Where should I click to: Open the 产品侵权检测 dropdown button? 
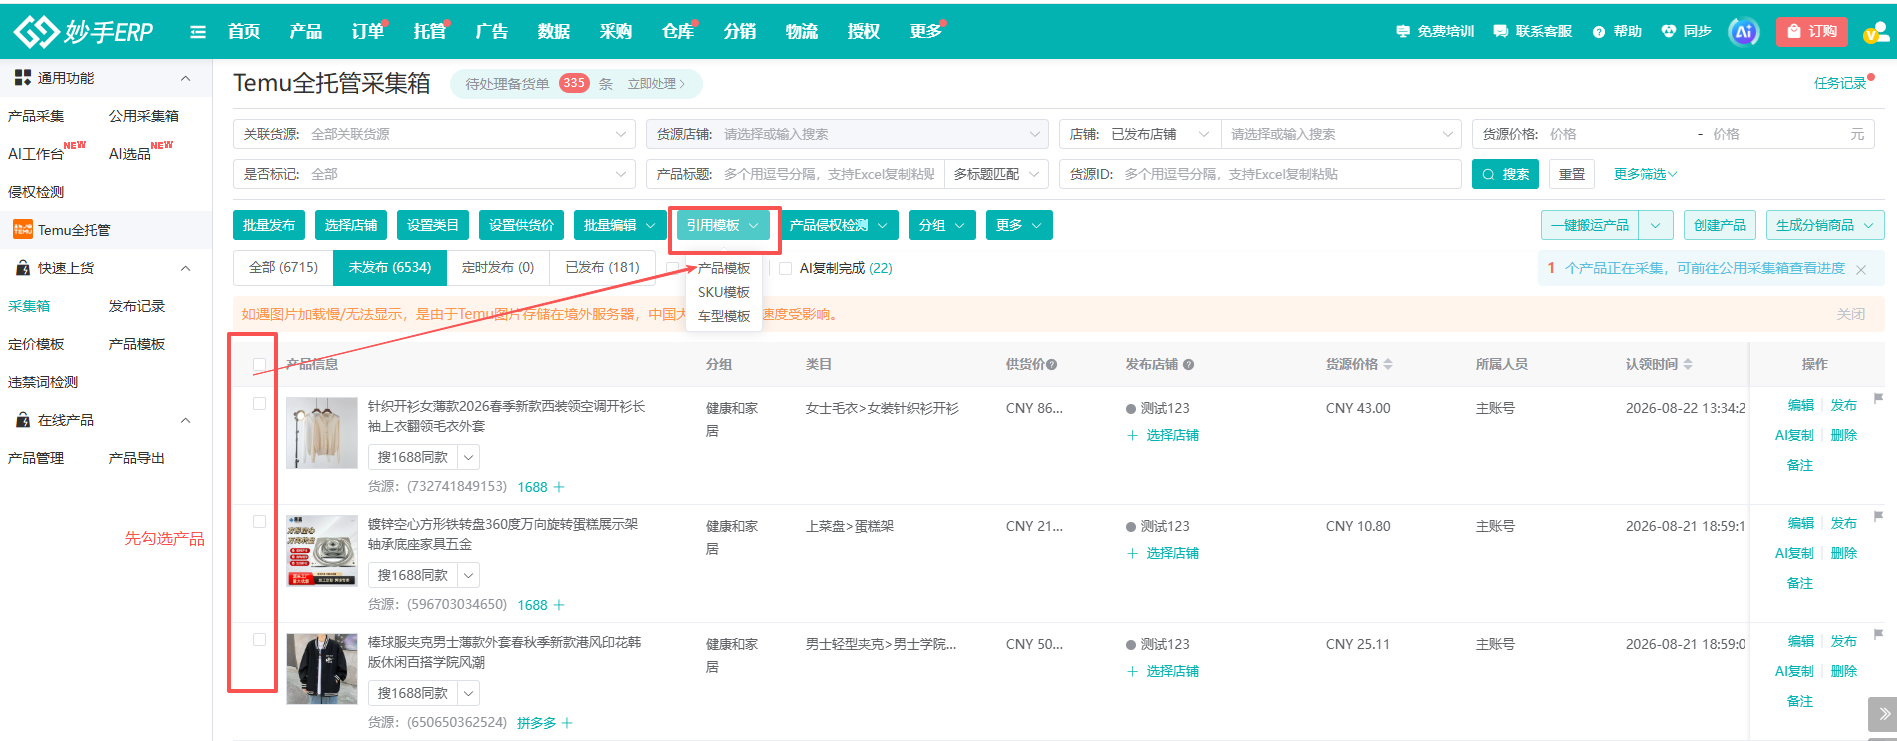point(839,225)
